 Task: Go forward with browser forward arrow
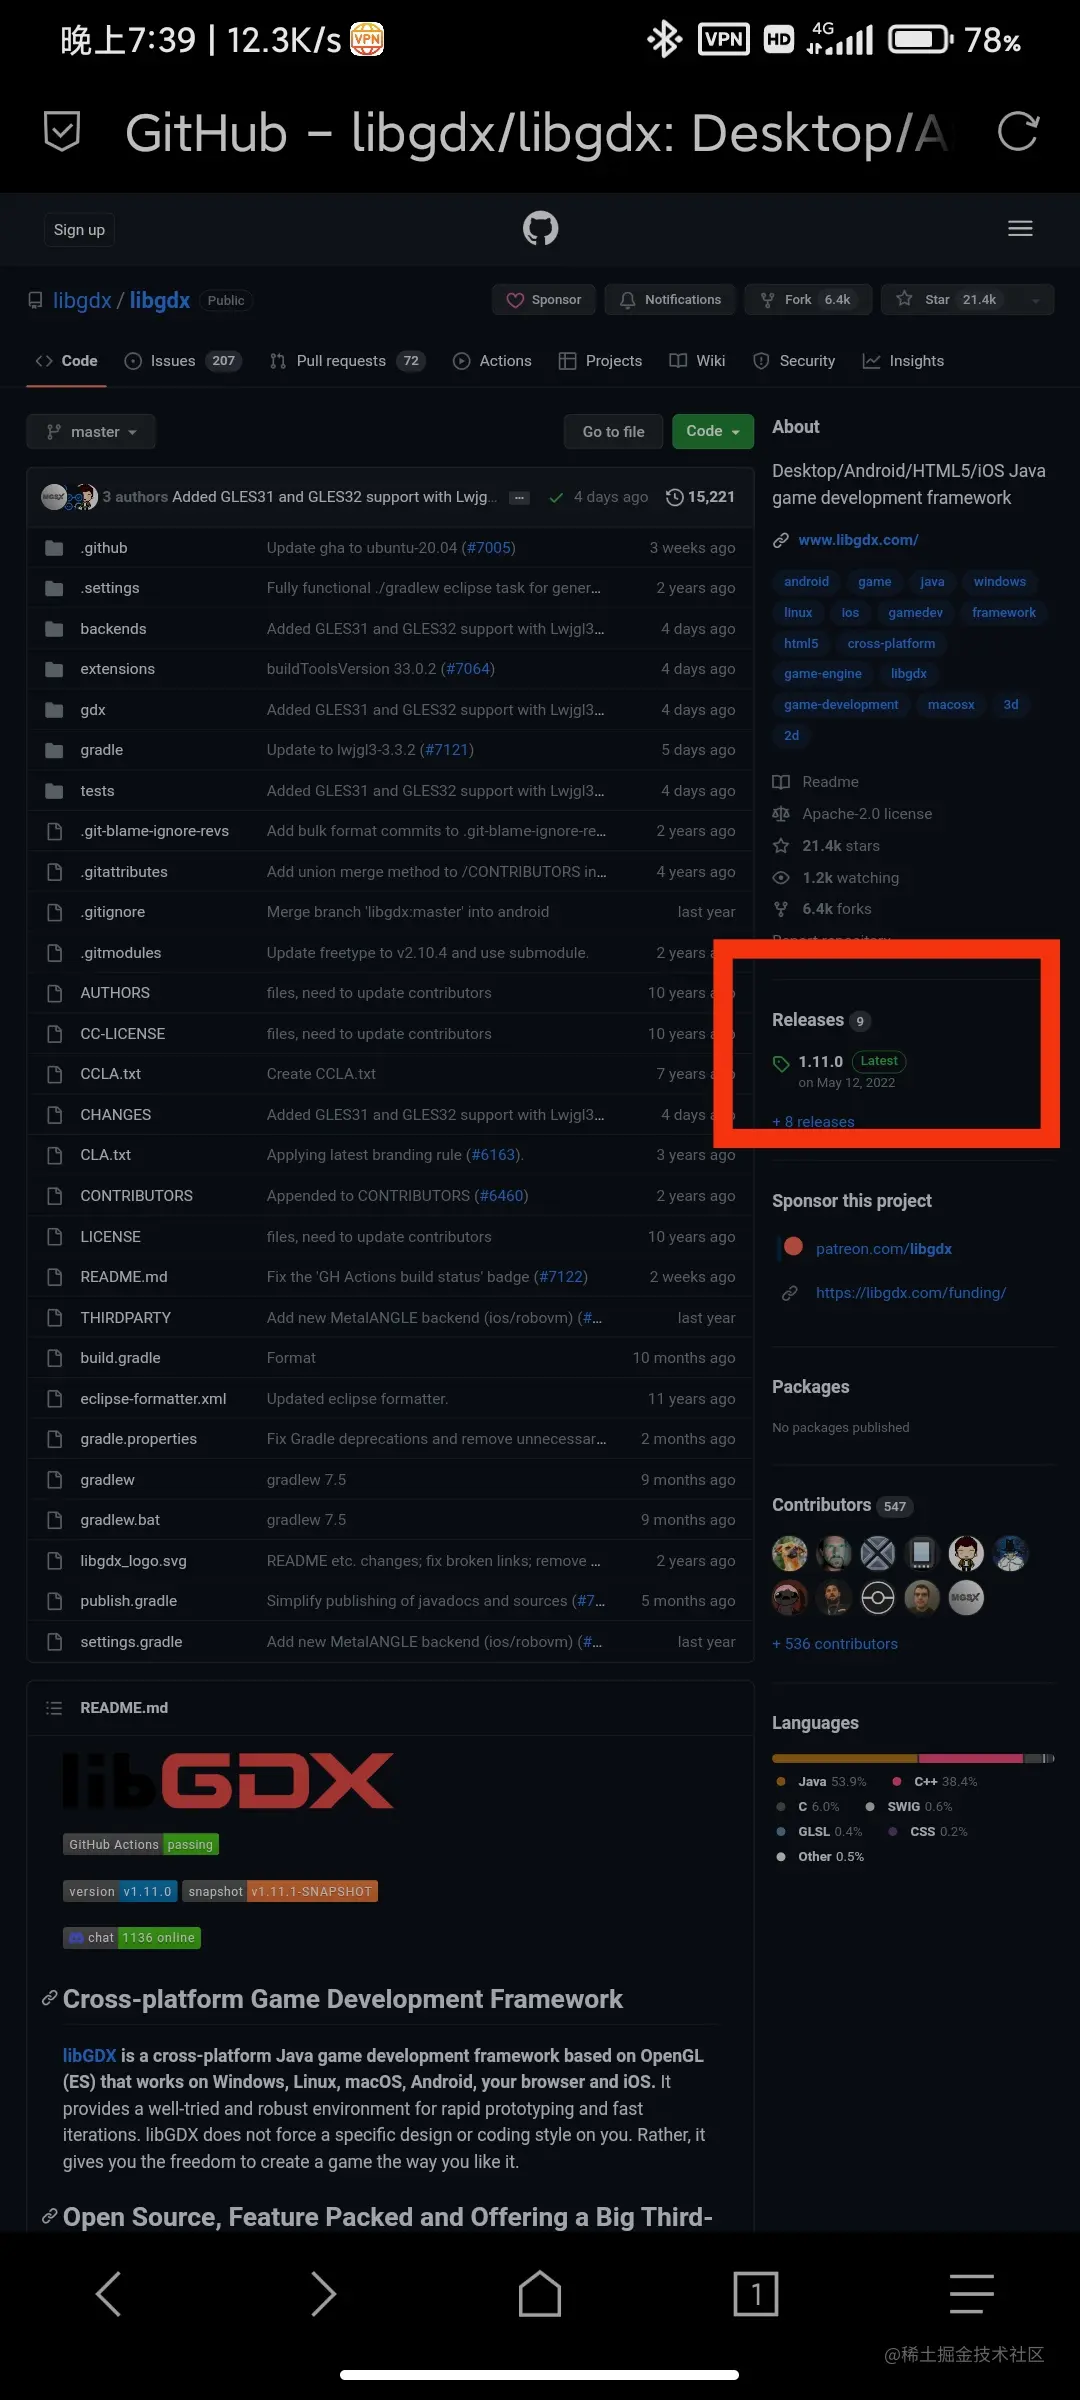(323, 2293)
